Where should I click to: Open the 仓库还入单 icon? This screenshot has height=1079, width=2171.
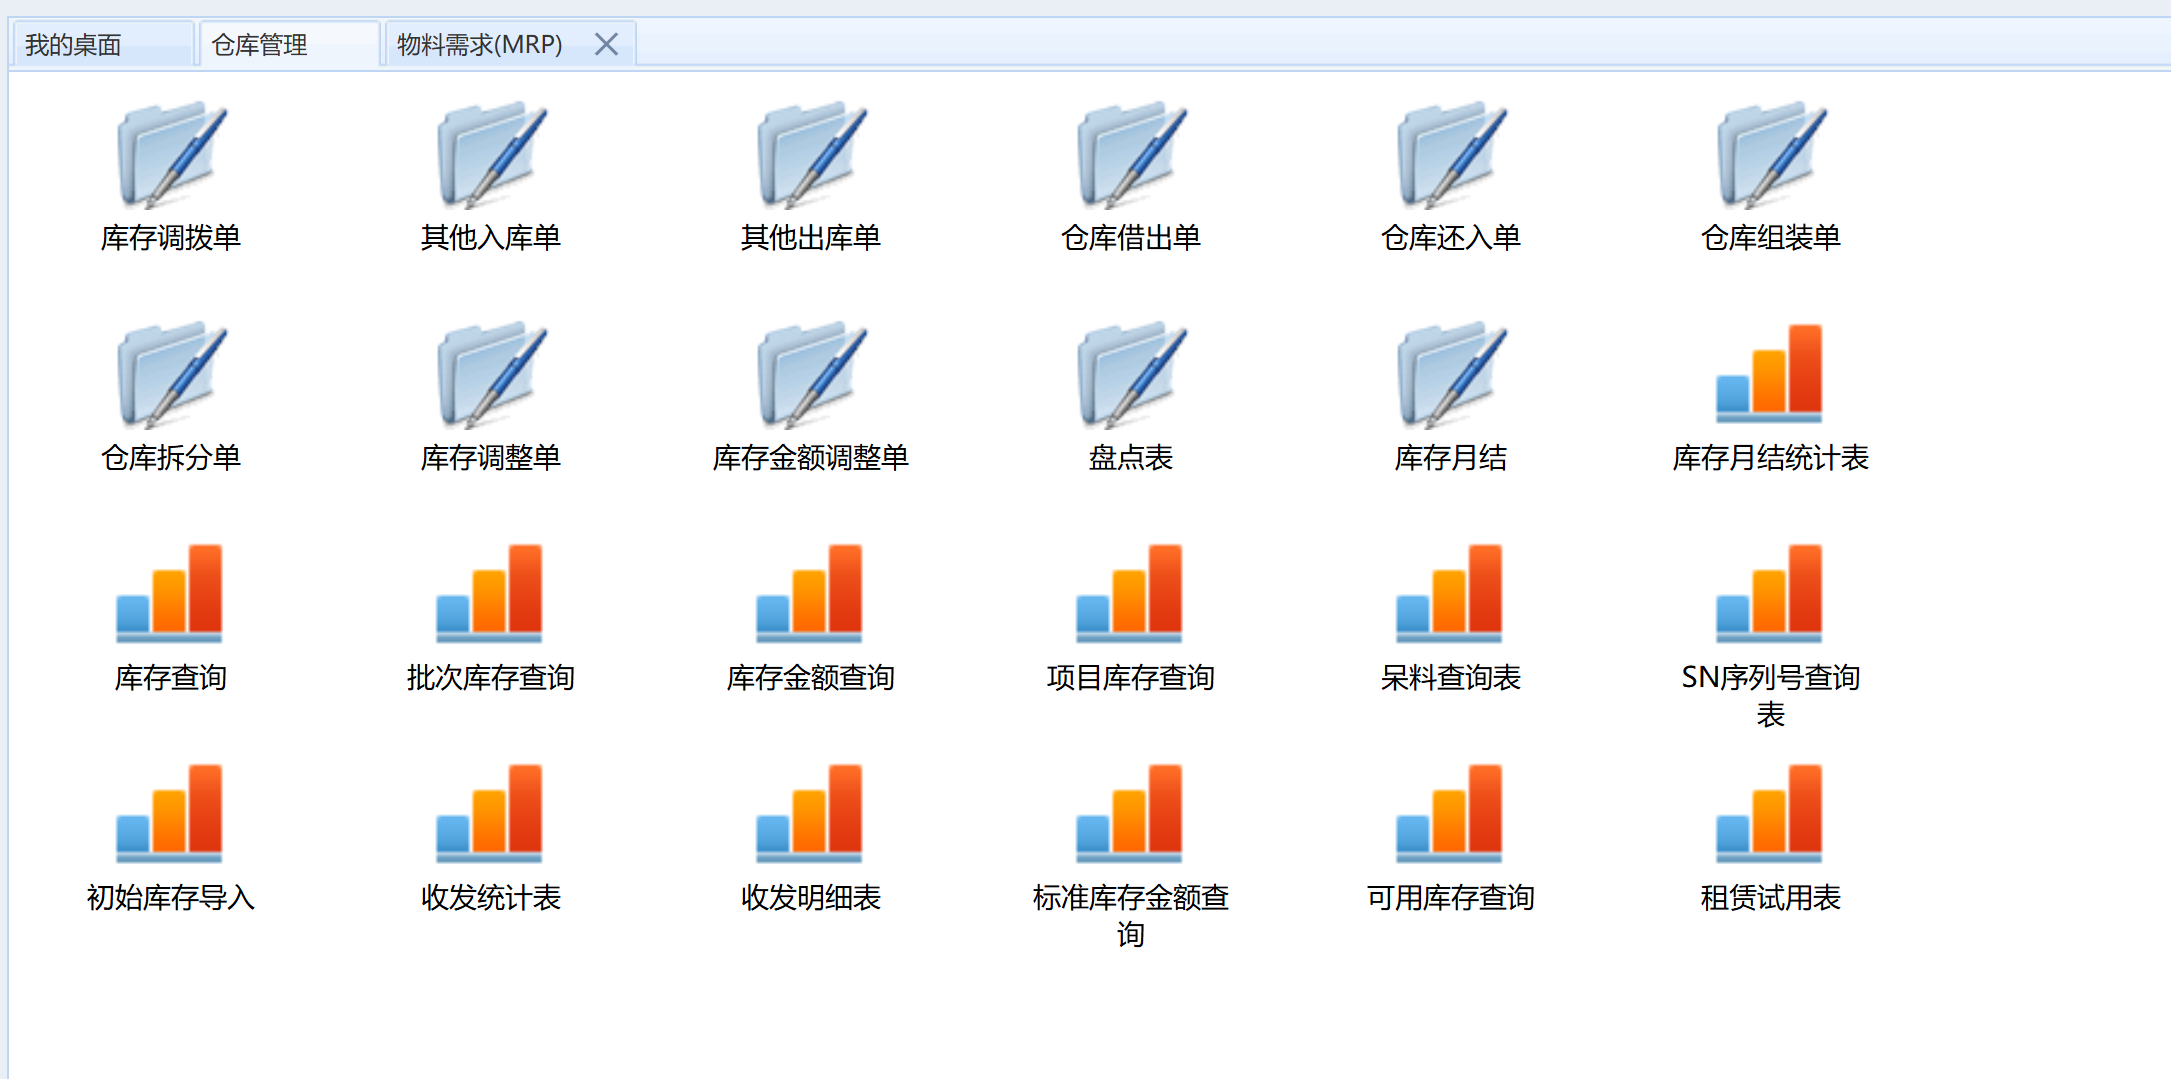coord(1451,155)
